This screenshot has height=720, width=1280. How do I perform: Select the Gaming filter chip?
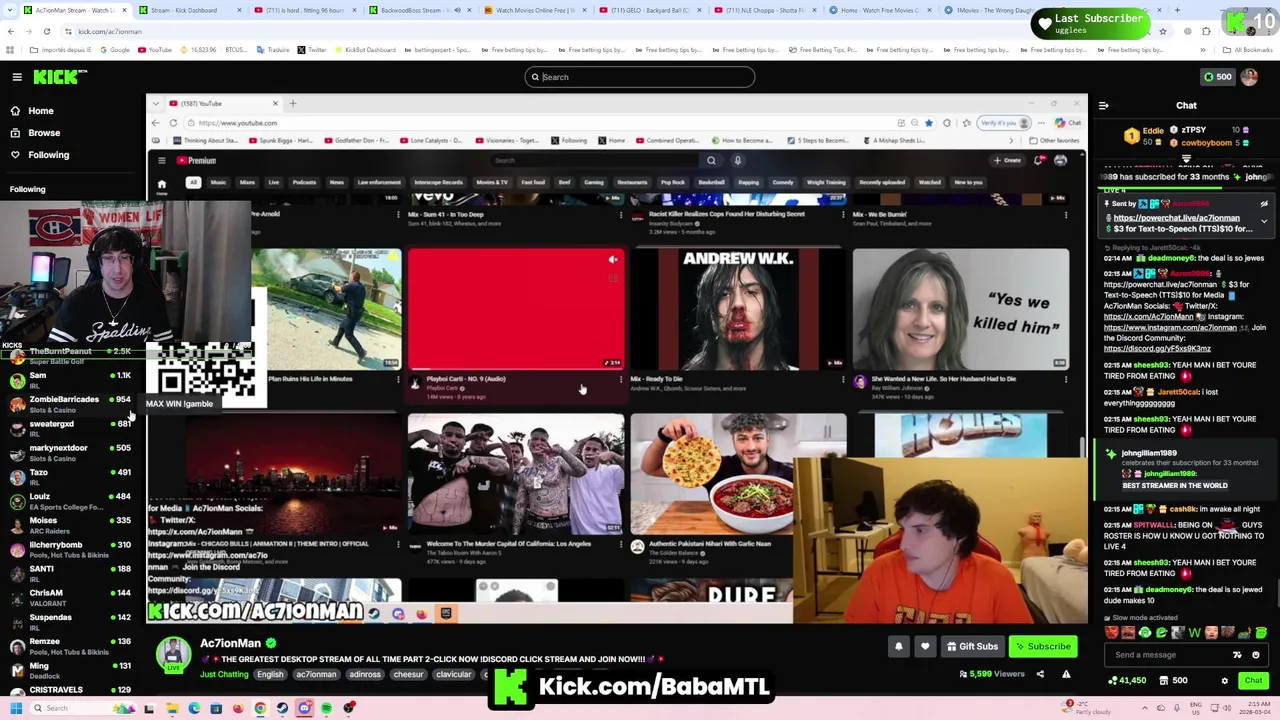tap(593, 183)
